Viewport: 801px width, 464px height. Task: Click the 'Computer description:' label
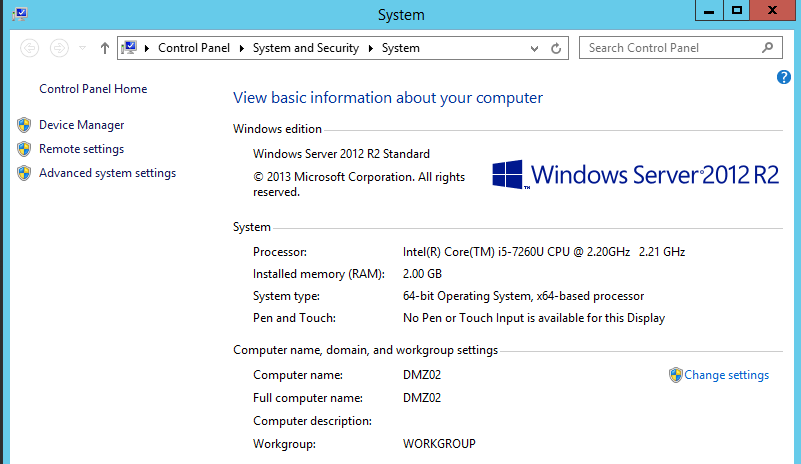(312, 421)
